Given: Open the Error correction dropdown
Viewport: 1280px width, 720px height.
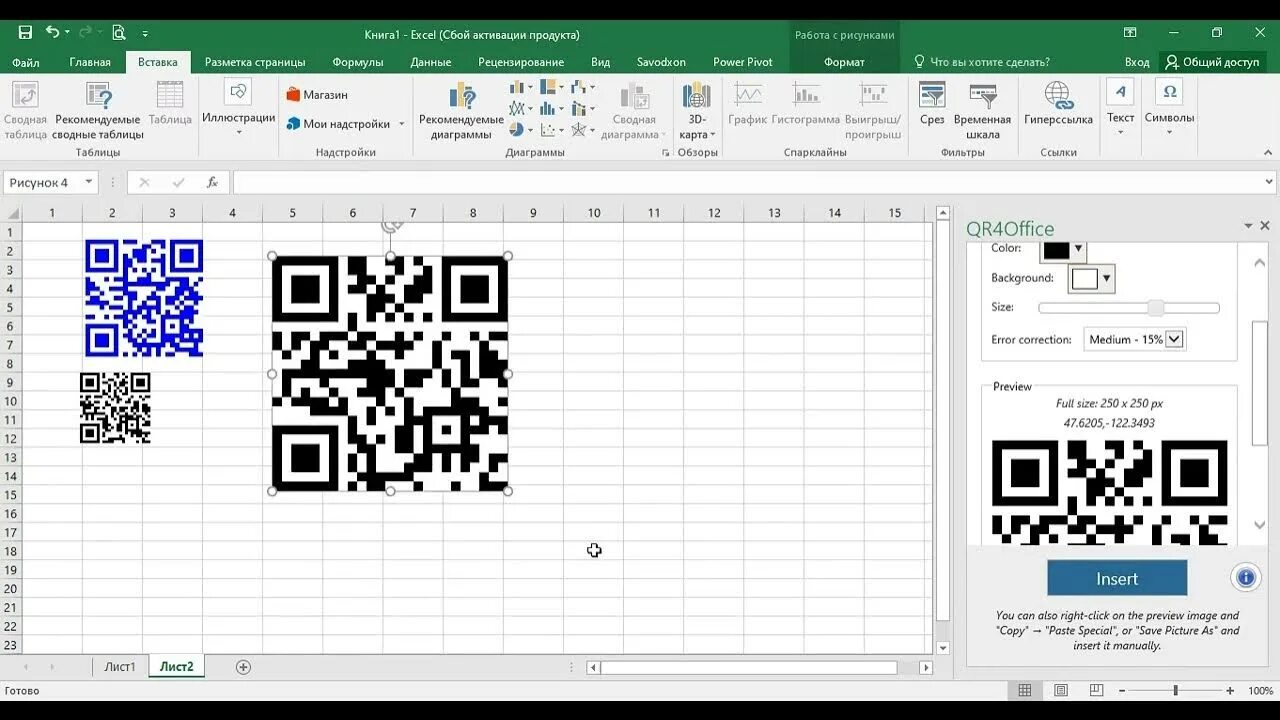Looking at the screenshot, I should (1175, 339).
